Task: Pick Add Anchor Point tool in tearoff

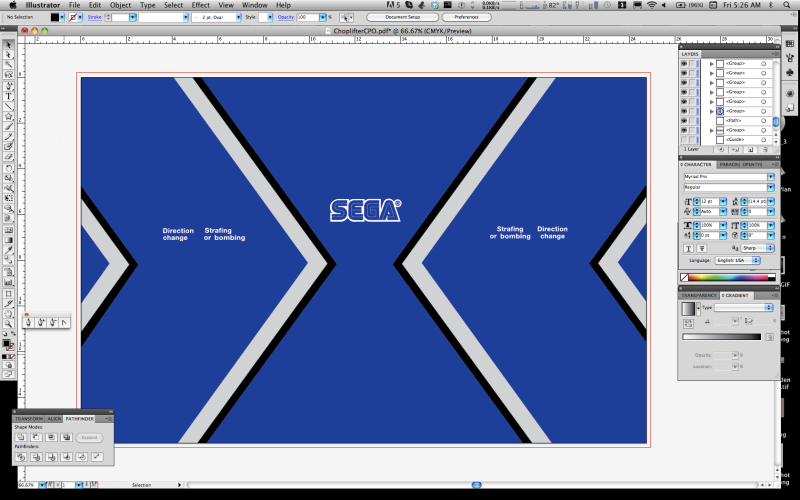Action: click(x=40, y=322)
